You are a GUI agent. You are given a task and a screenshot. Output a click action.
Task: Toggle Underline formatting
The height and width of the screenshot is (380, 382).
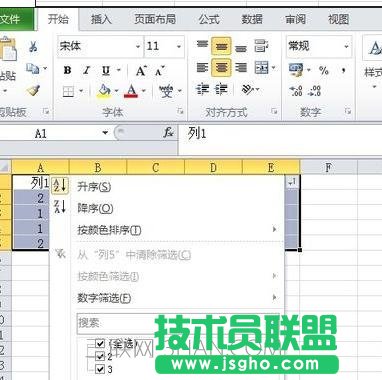(106, 70)
